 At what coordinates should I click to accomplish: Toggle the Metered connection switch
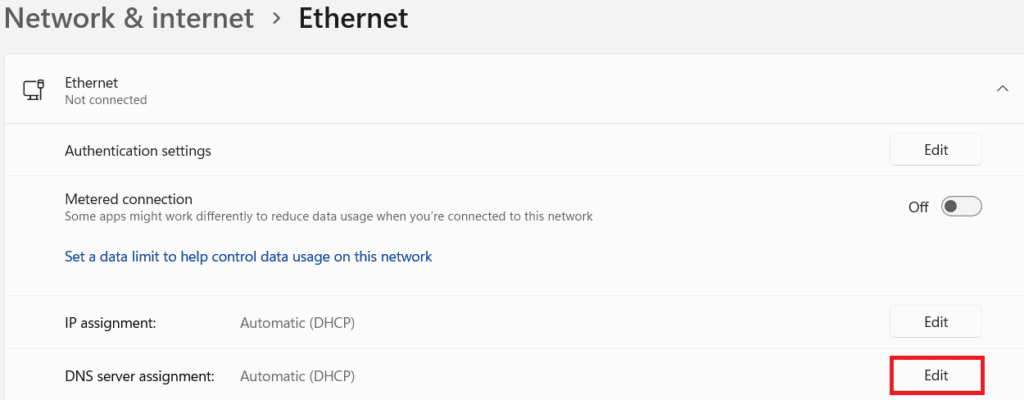pyautogui.click(x=962, y=206)
